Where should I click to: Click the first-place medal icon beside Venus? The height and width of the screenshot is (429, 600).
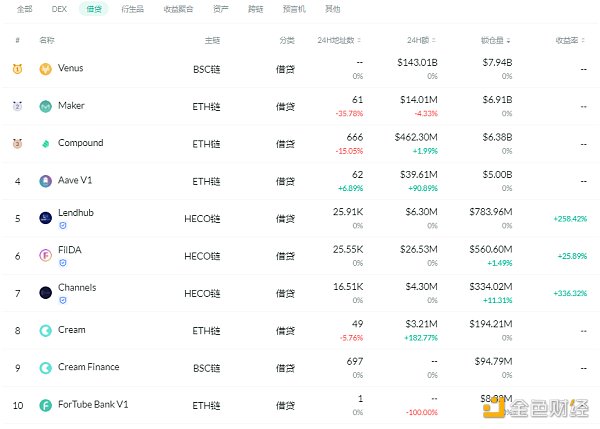(17, 69)
